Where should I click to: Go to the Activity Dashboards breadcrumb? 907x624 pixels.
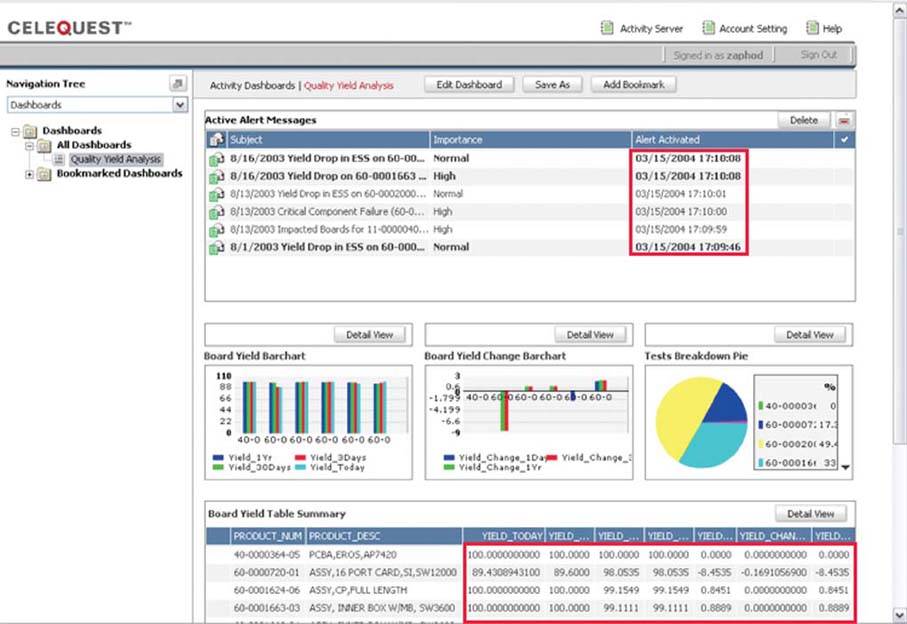[x=252, y=85]
